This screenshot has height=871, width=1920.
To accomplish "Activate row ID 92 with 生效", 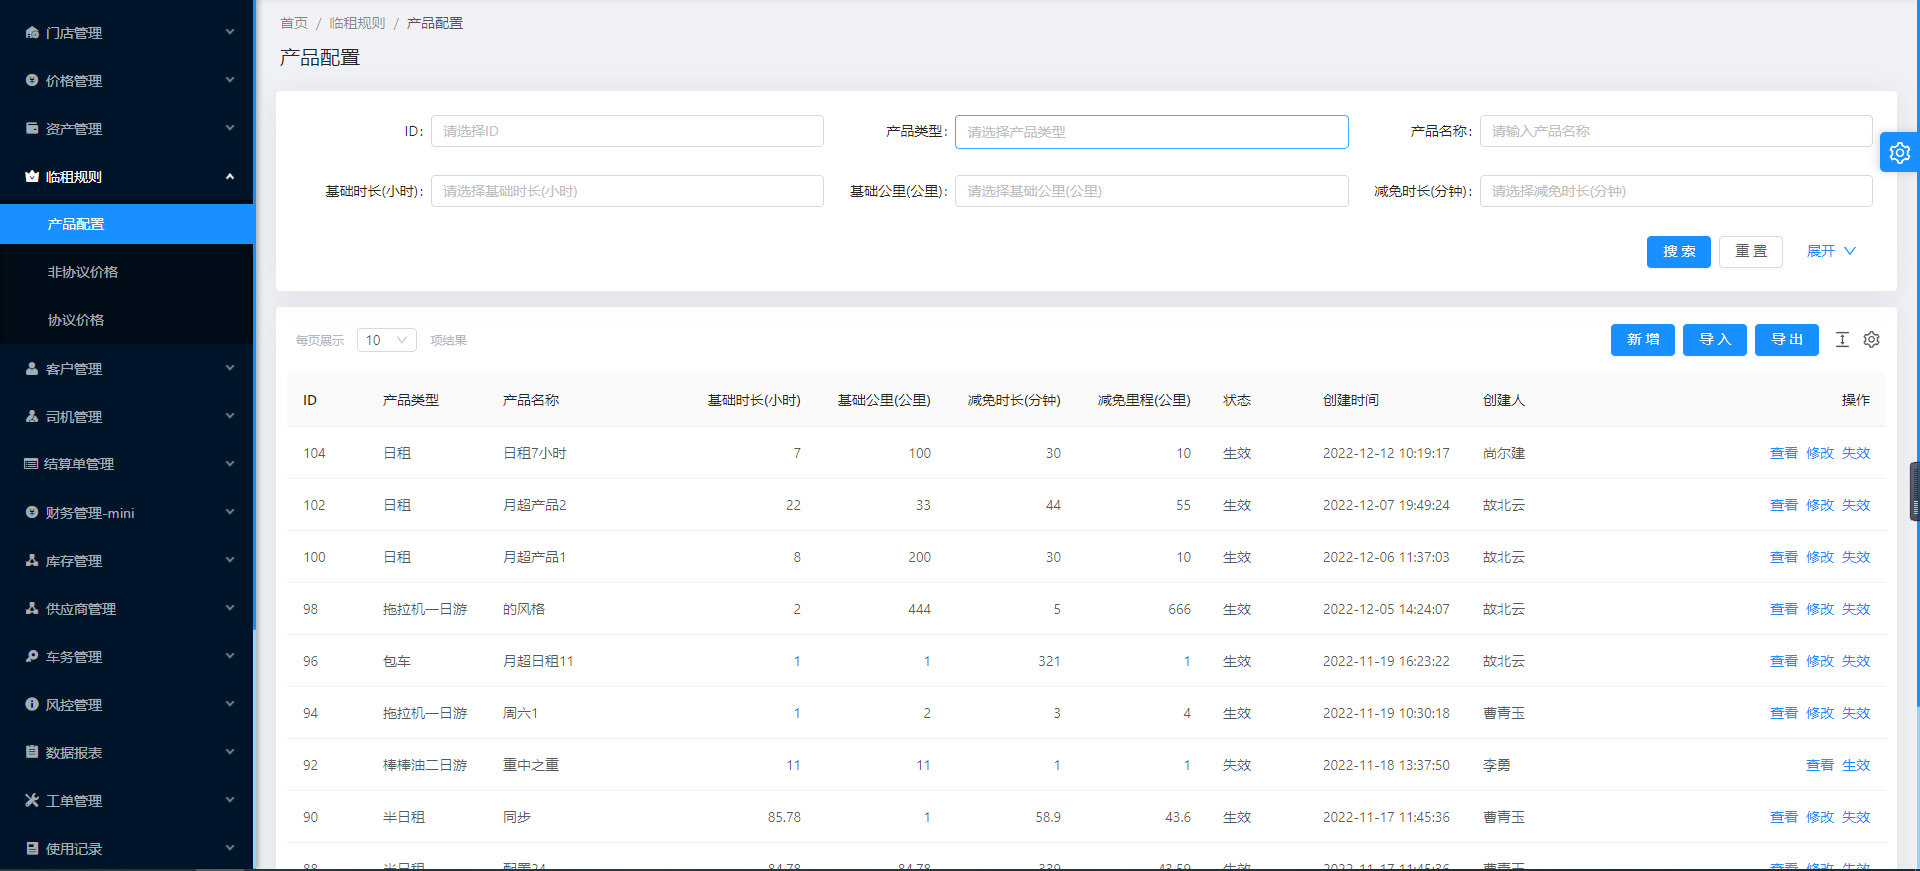I will tap(1855, 765).
